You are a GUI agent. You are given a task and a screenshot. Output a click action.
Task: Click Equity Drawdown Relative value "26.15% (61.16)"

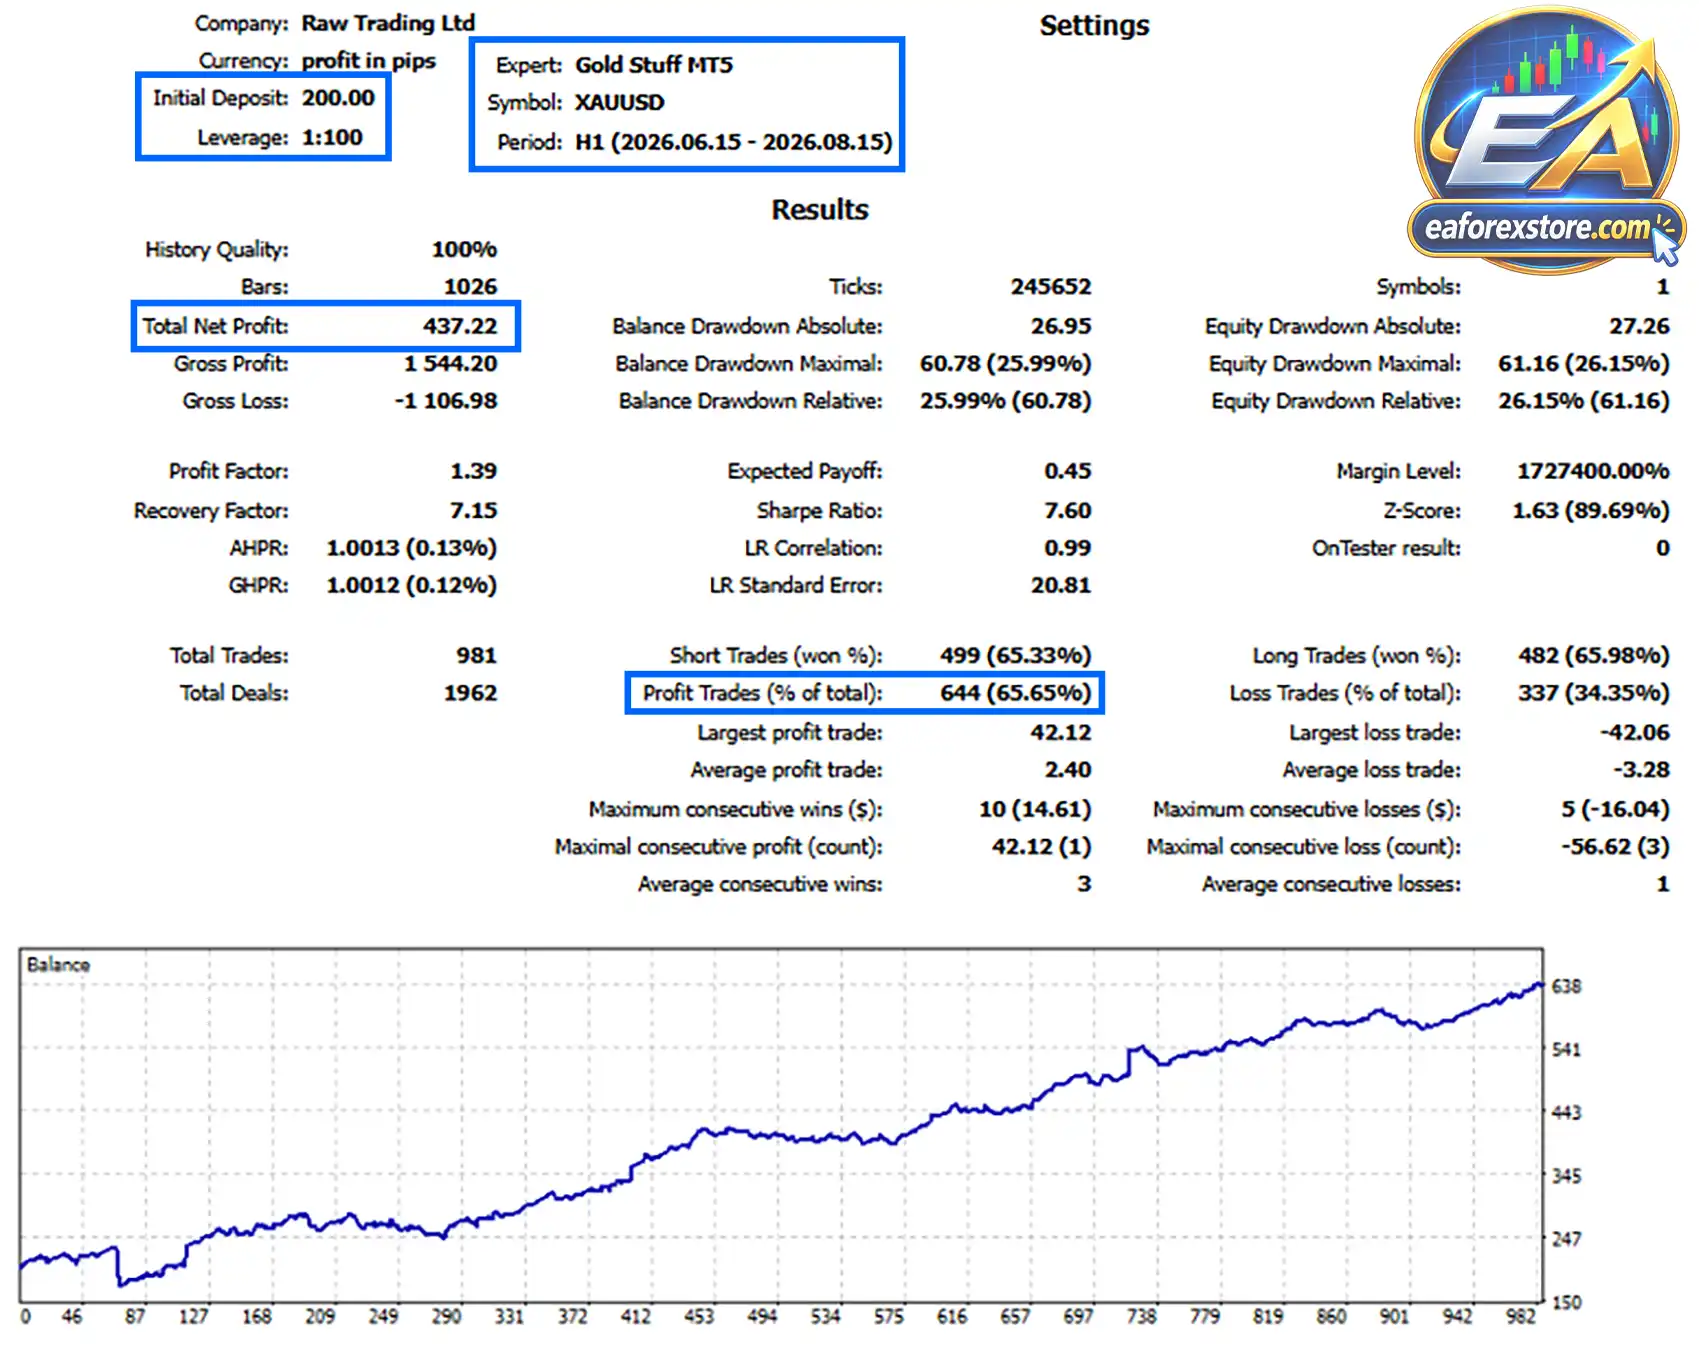pos(1583,401)
